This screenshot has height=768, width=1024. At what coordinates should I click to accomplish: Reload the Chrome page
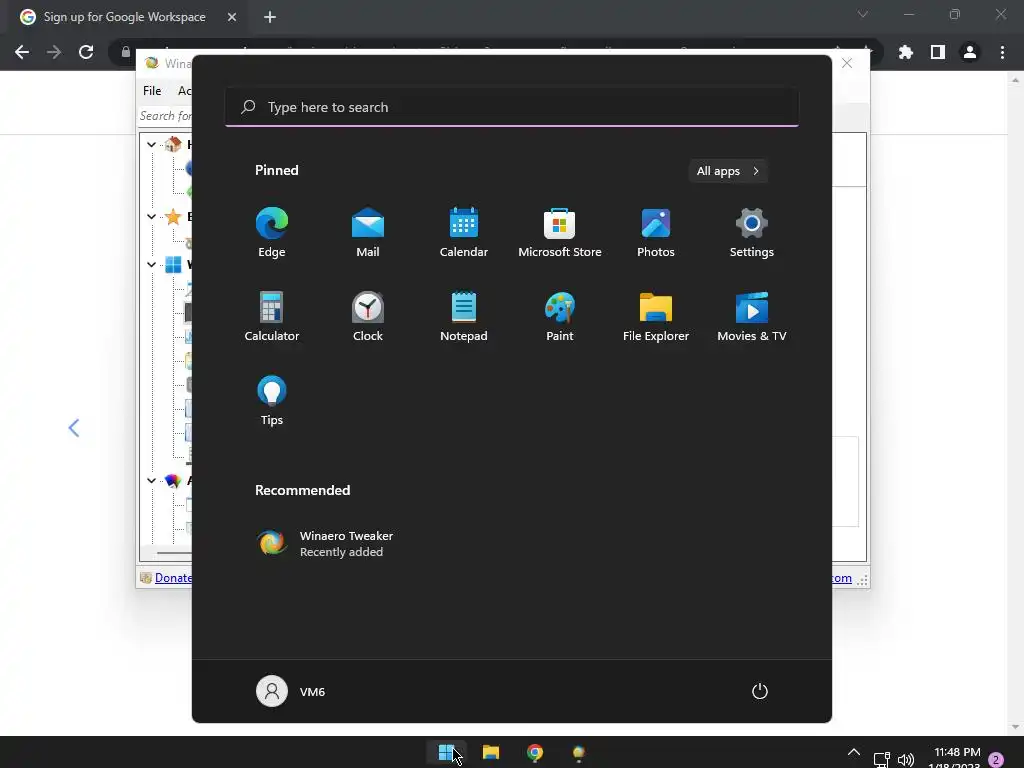(x=86, y=52)
